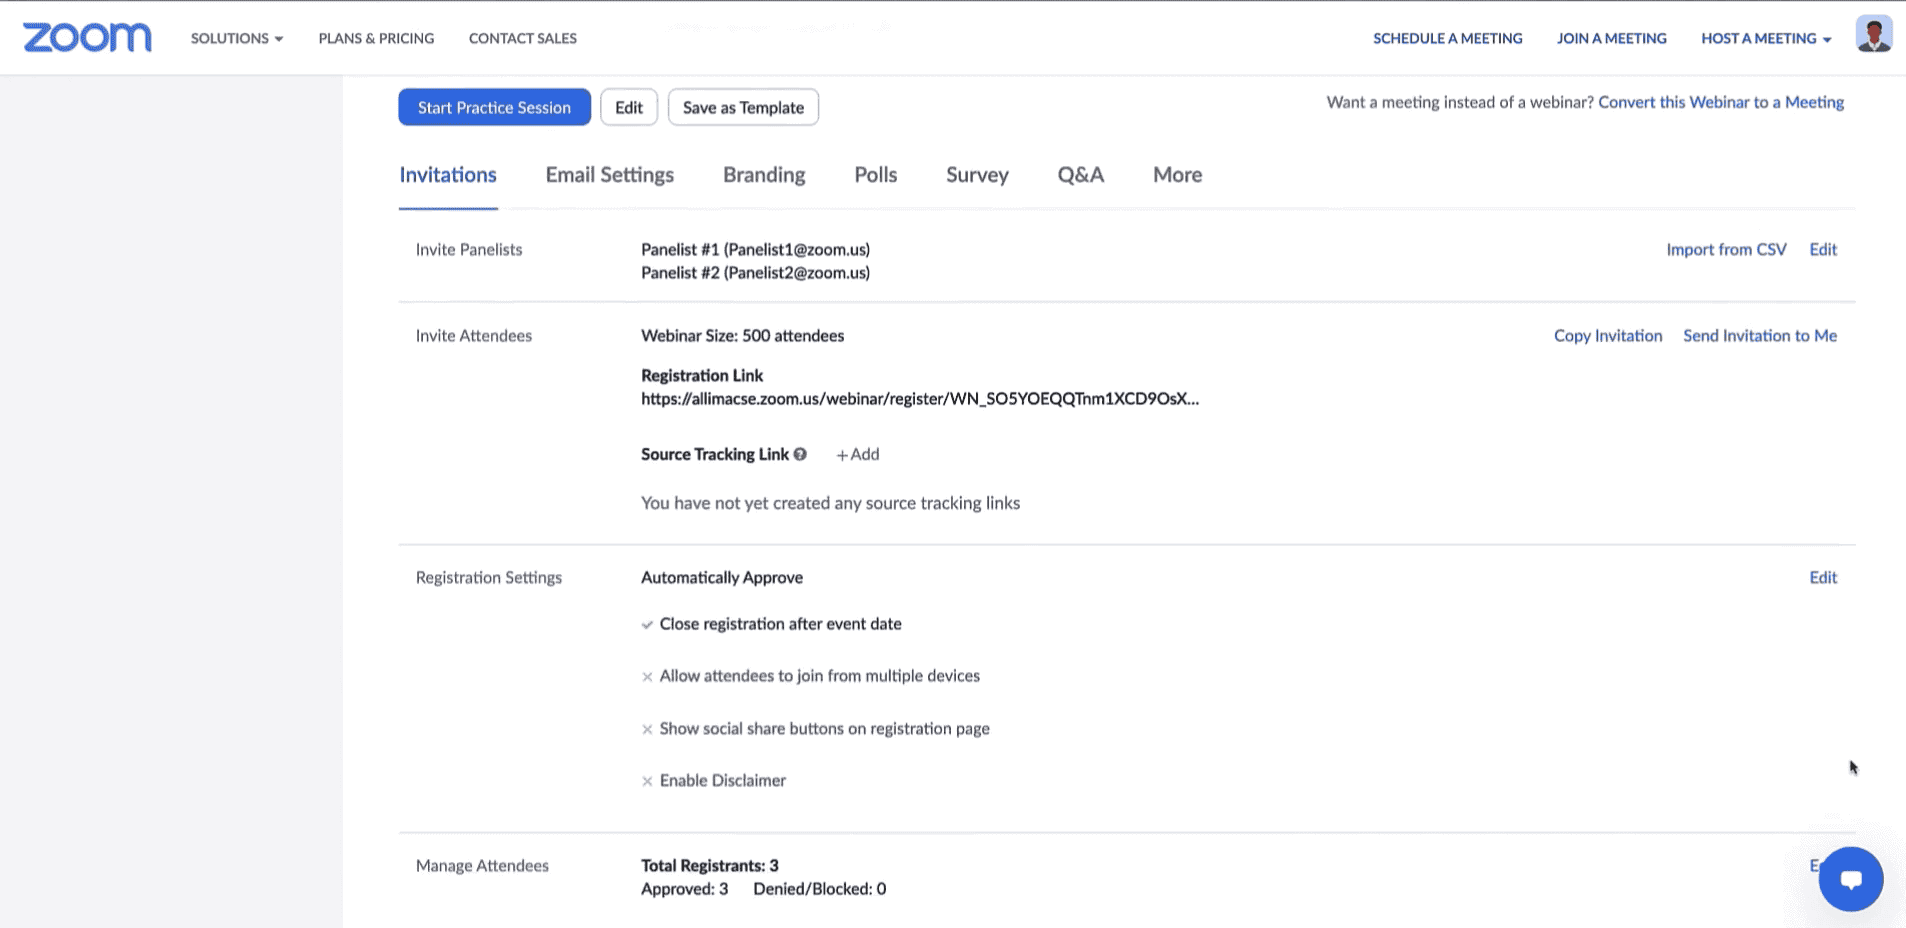This screenshot has width=1906, height=928.
Task: Convert this Webinar to a Meeting
Action: pyautogui.click(x=1721, y=102)
